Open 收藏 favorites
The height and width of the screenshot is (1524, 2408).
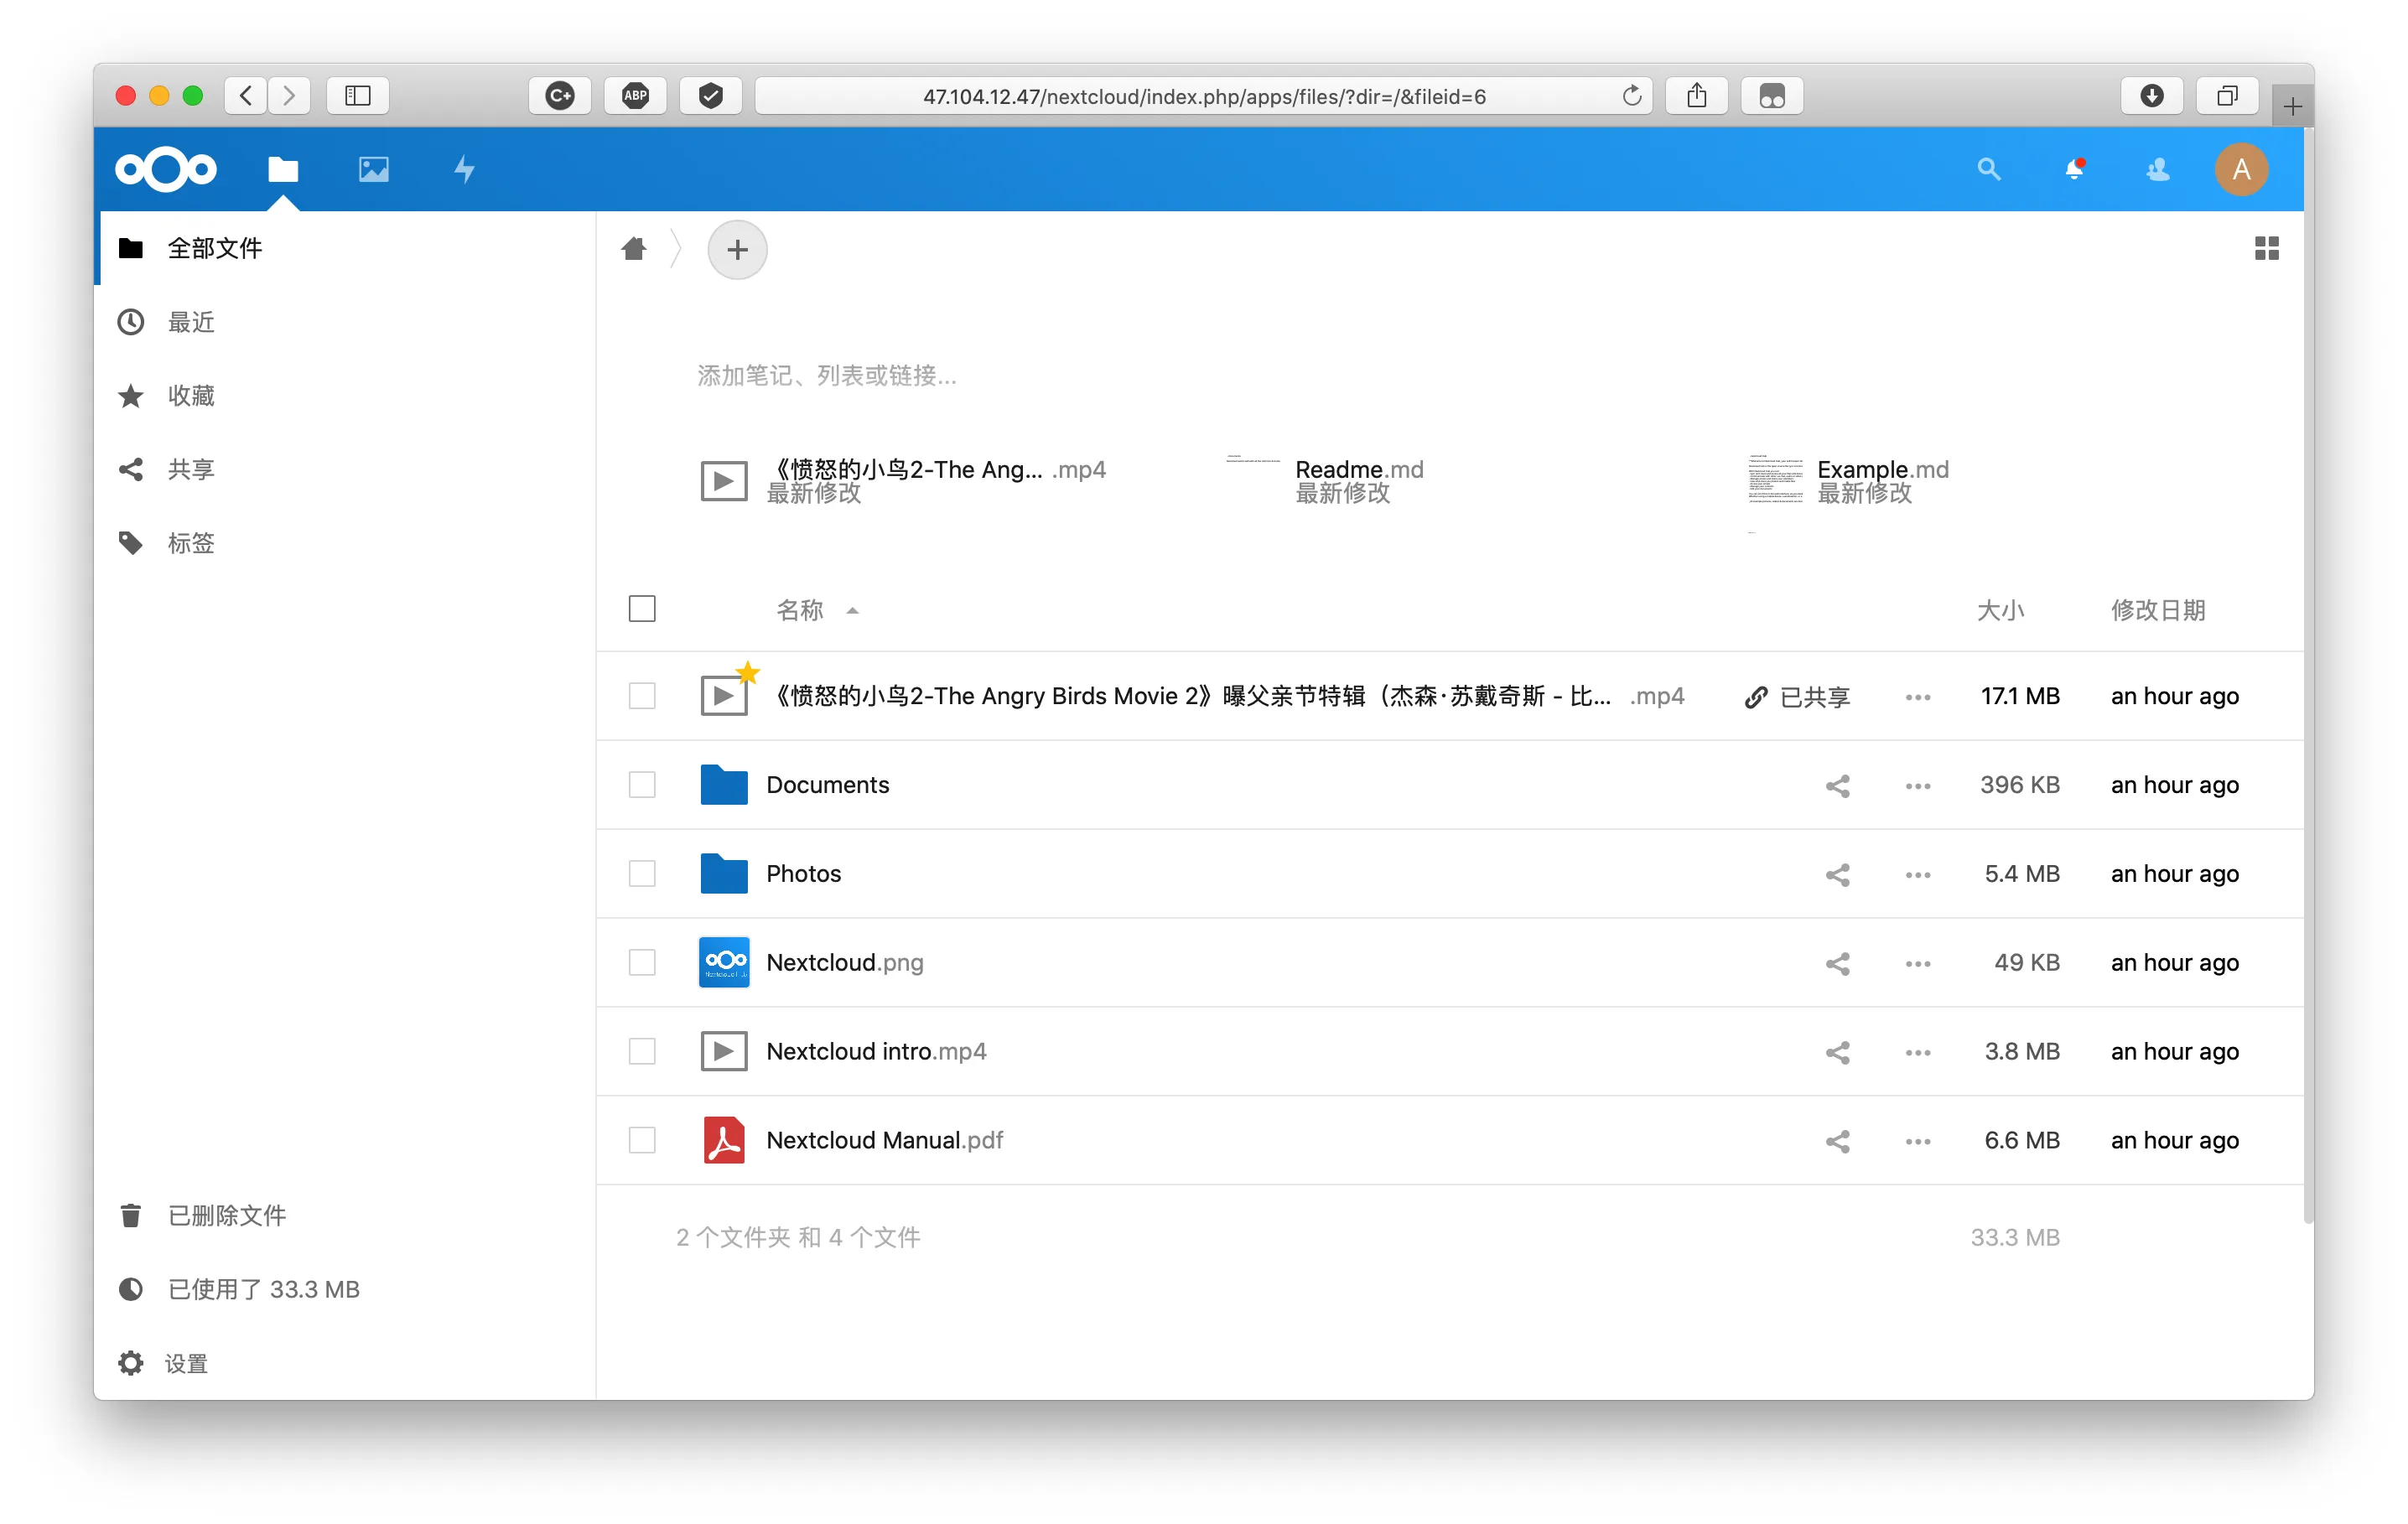346,396
